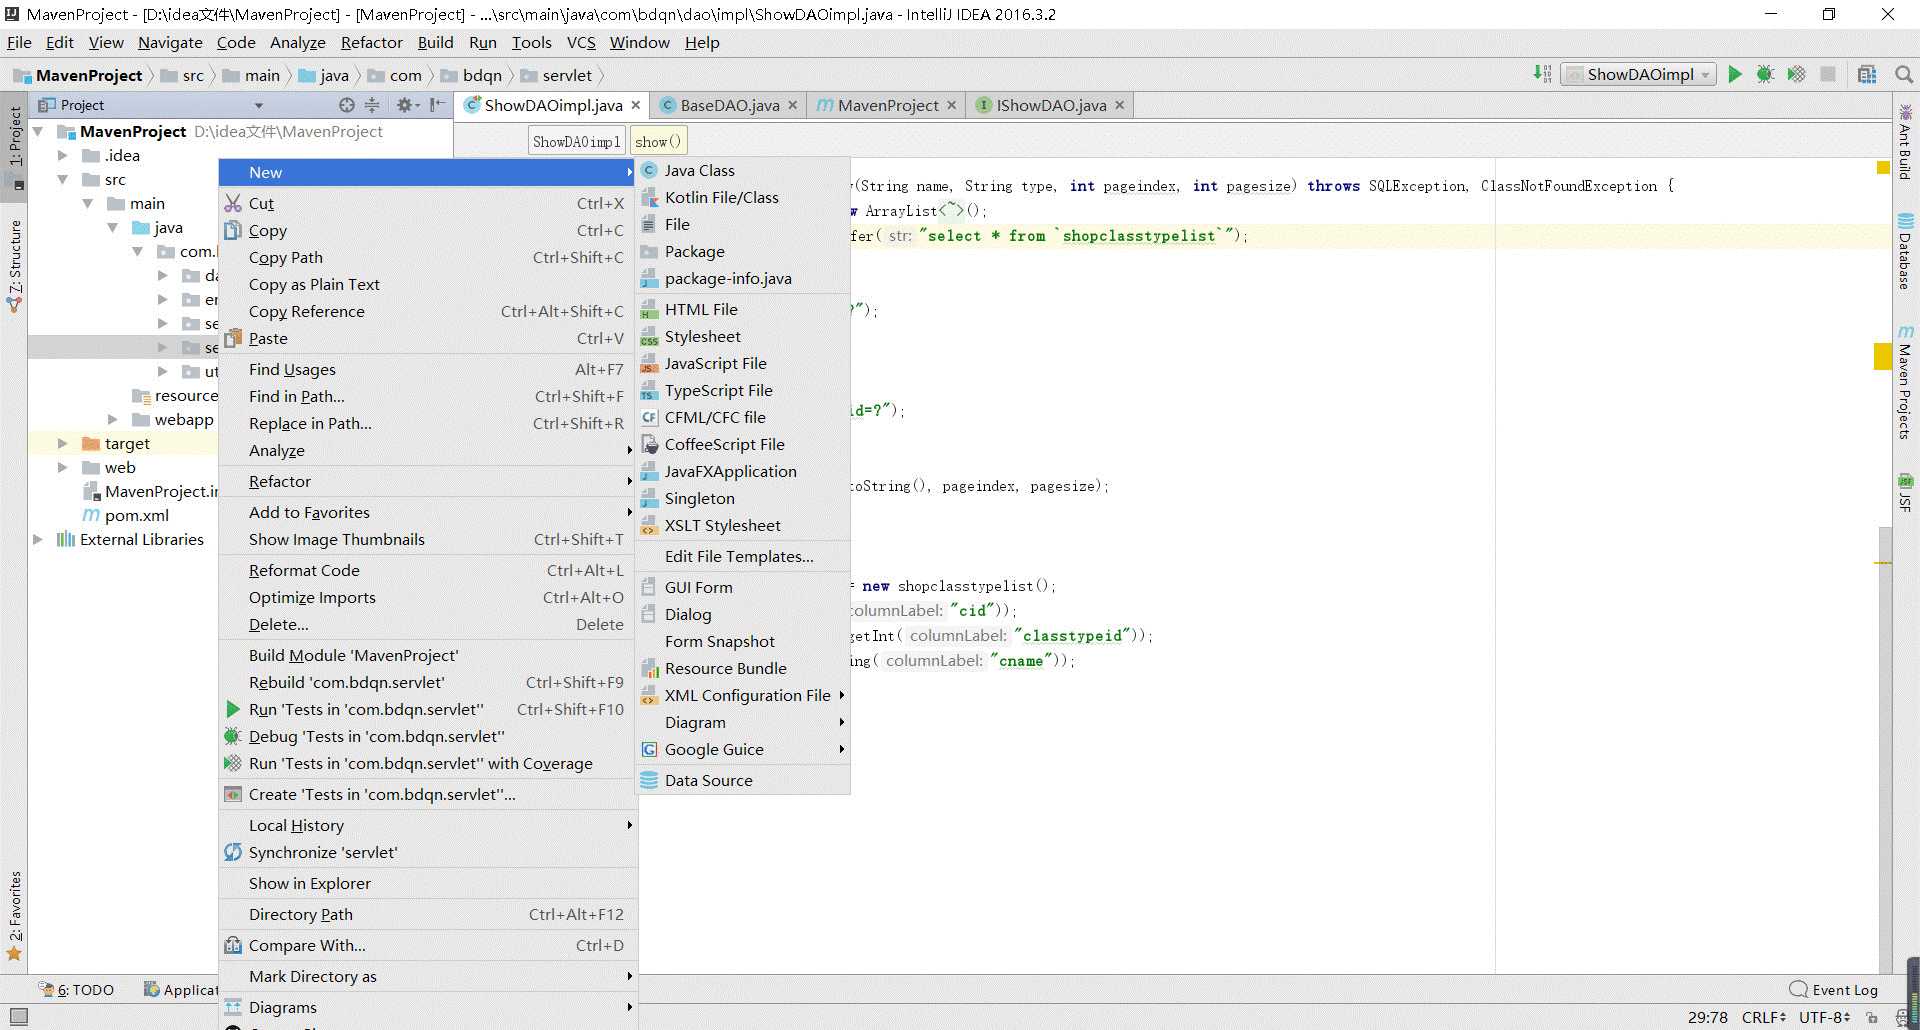Start debugging with the bug icon

(x=1765, y=74)
